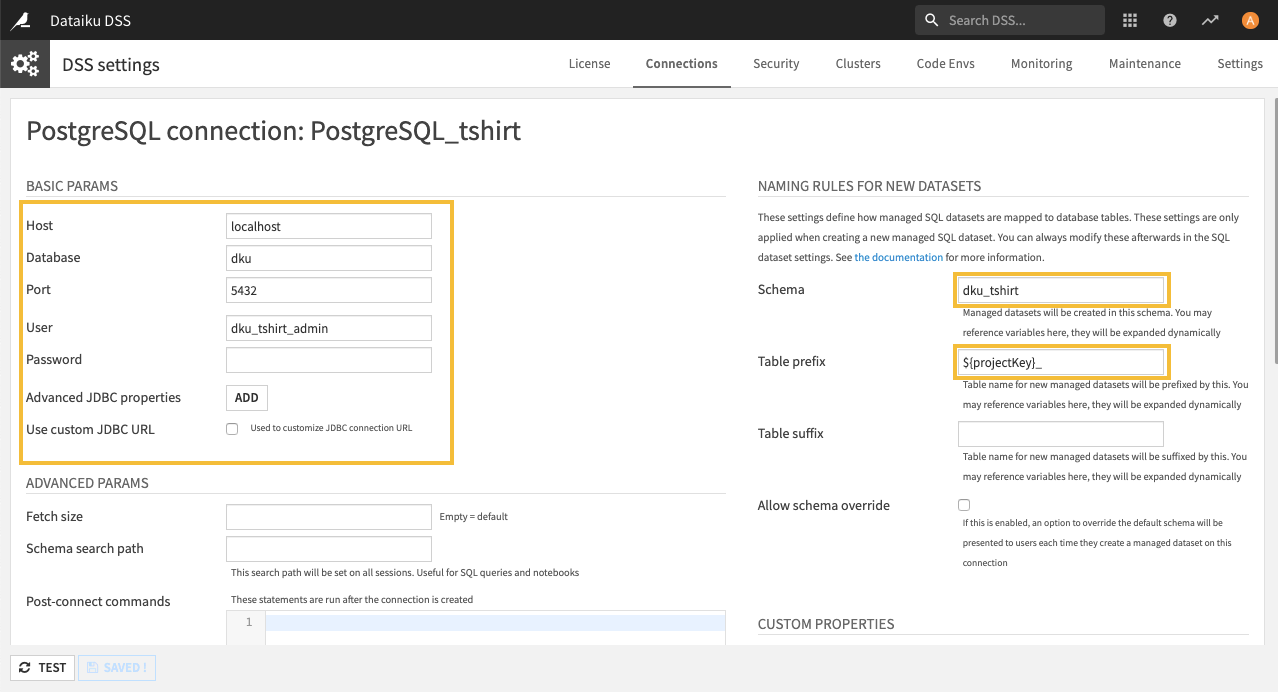1278x692 pixels.
Task: Test the connection with TEST button
Action: (x=43, y=667)
